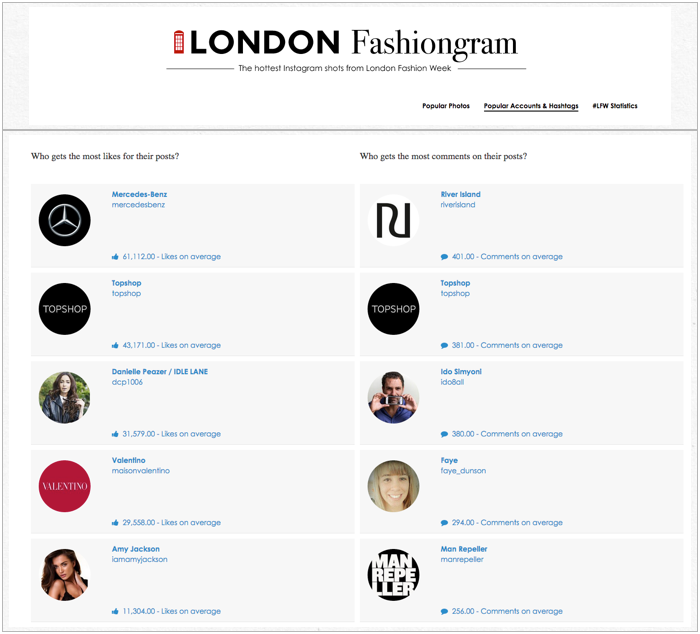700x634 pixels.
Task: Open the Man Repeller logo avatar
Action: [393, 575]
